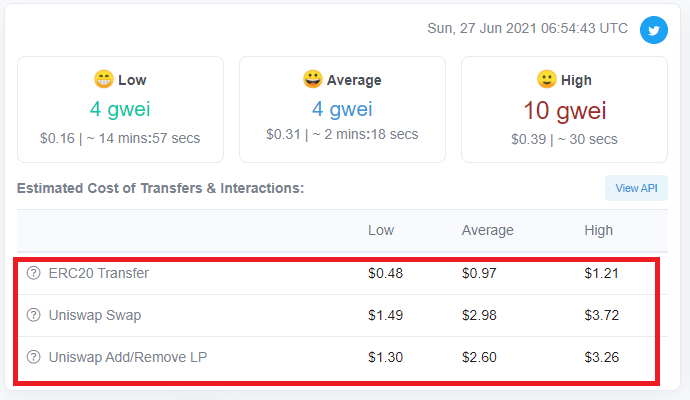This screenshot has width=690, height=400.
Task: Click the Average column header
Action: [488, 230]
